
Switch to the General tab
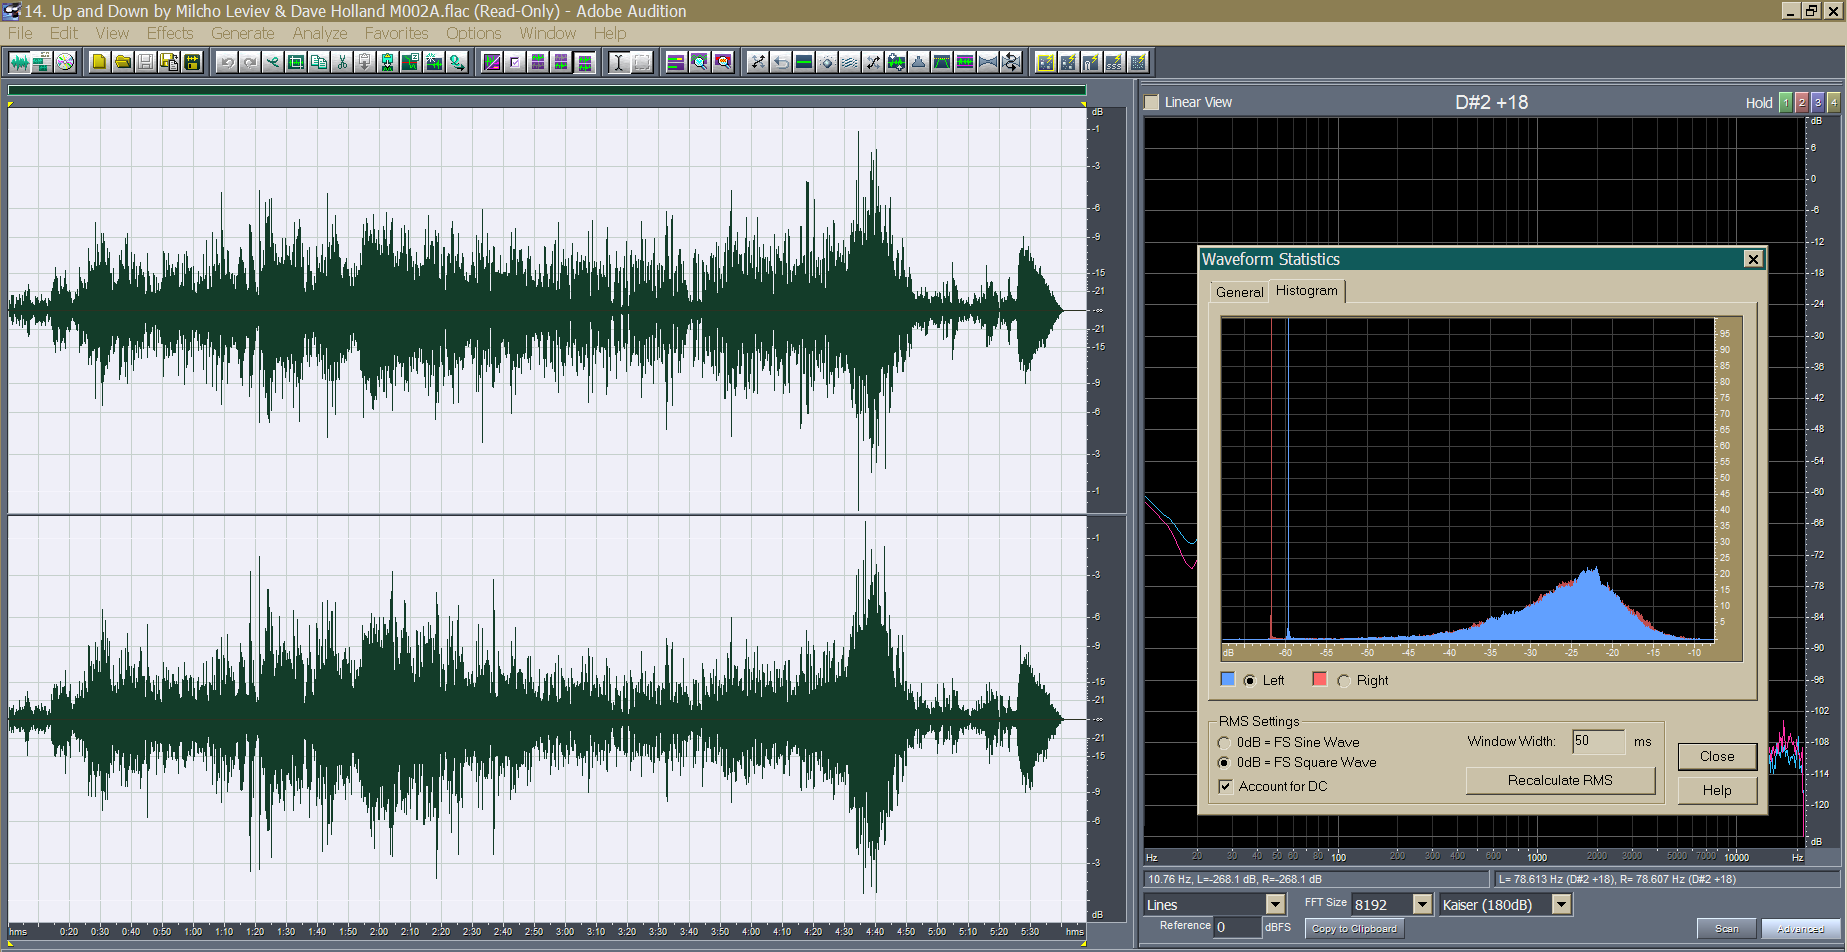1239,292
